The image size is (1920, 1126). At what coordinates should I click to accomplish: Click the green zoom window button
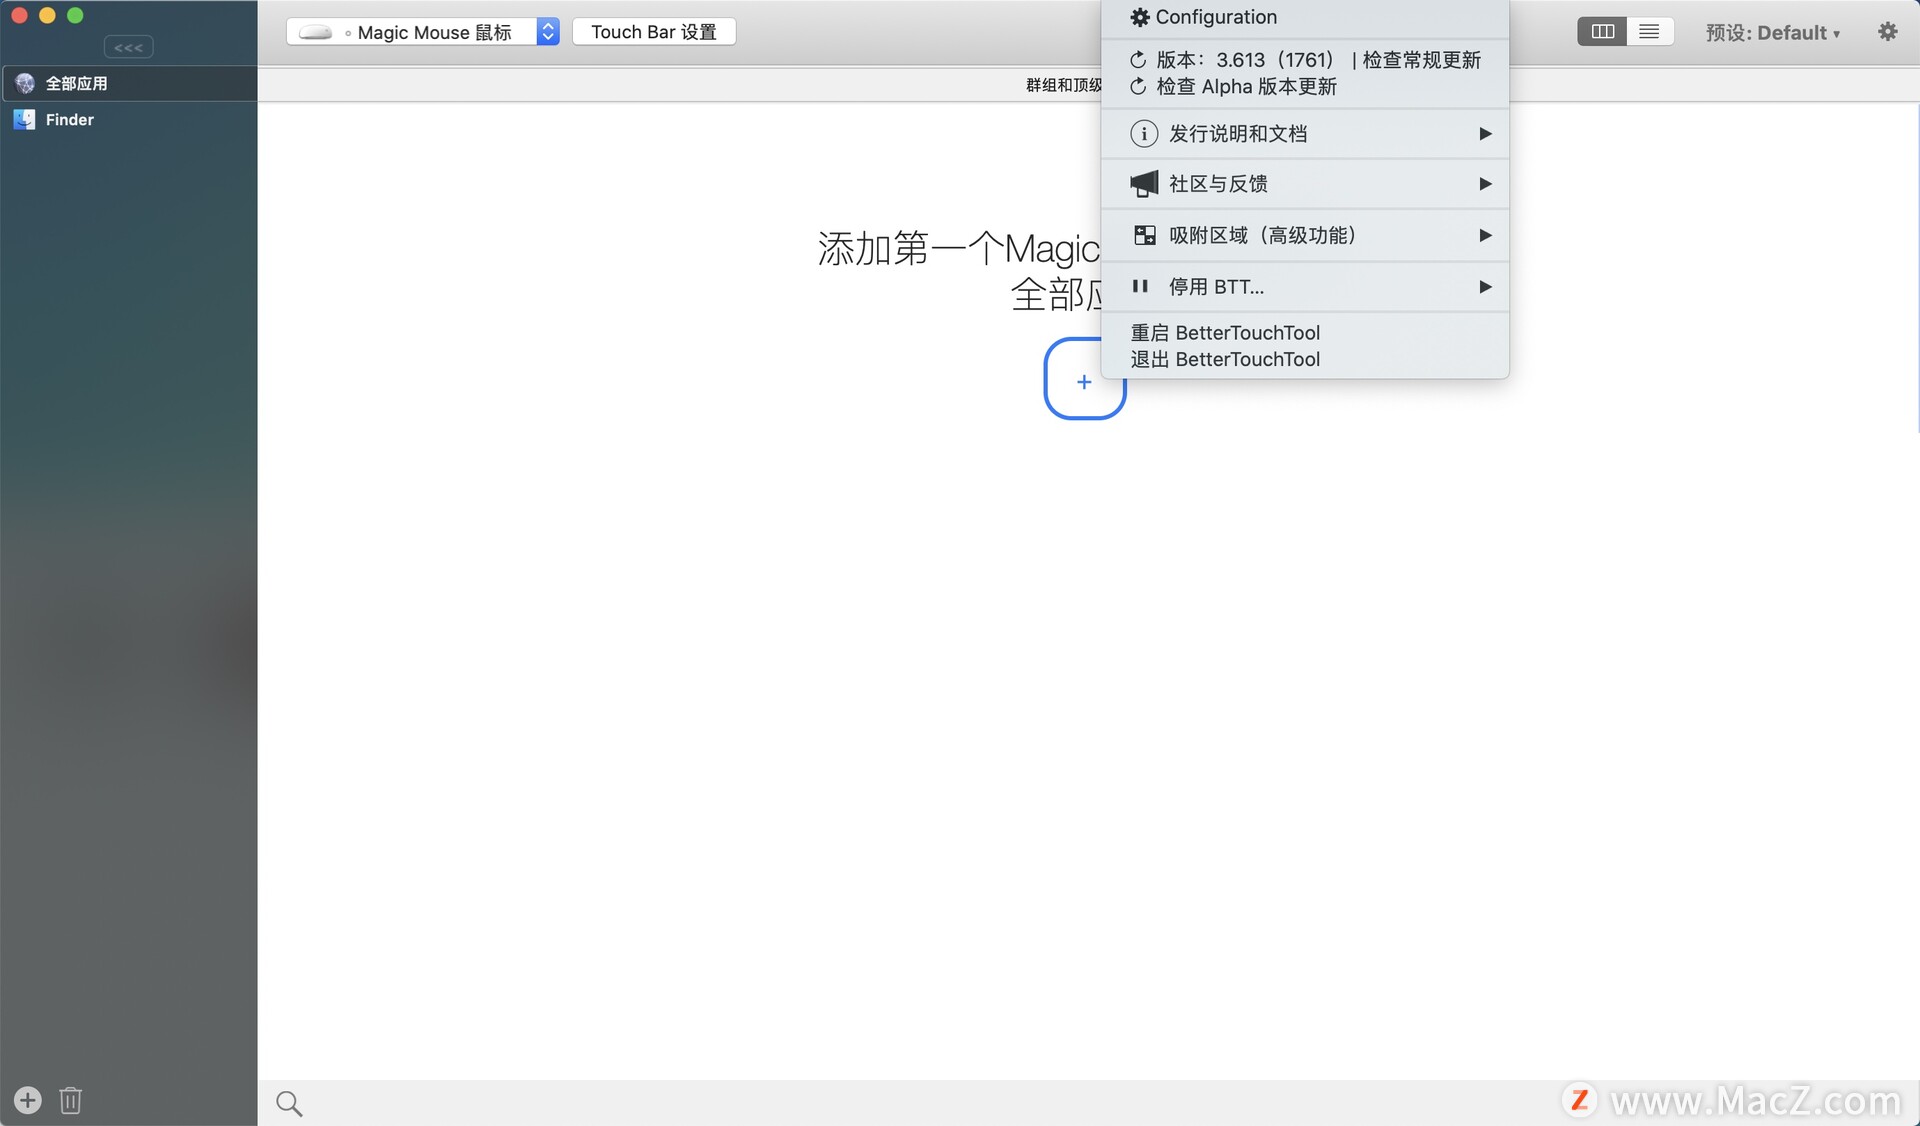(x=75, y=15)
